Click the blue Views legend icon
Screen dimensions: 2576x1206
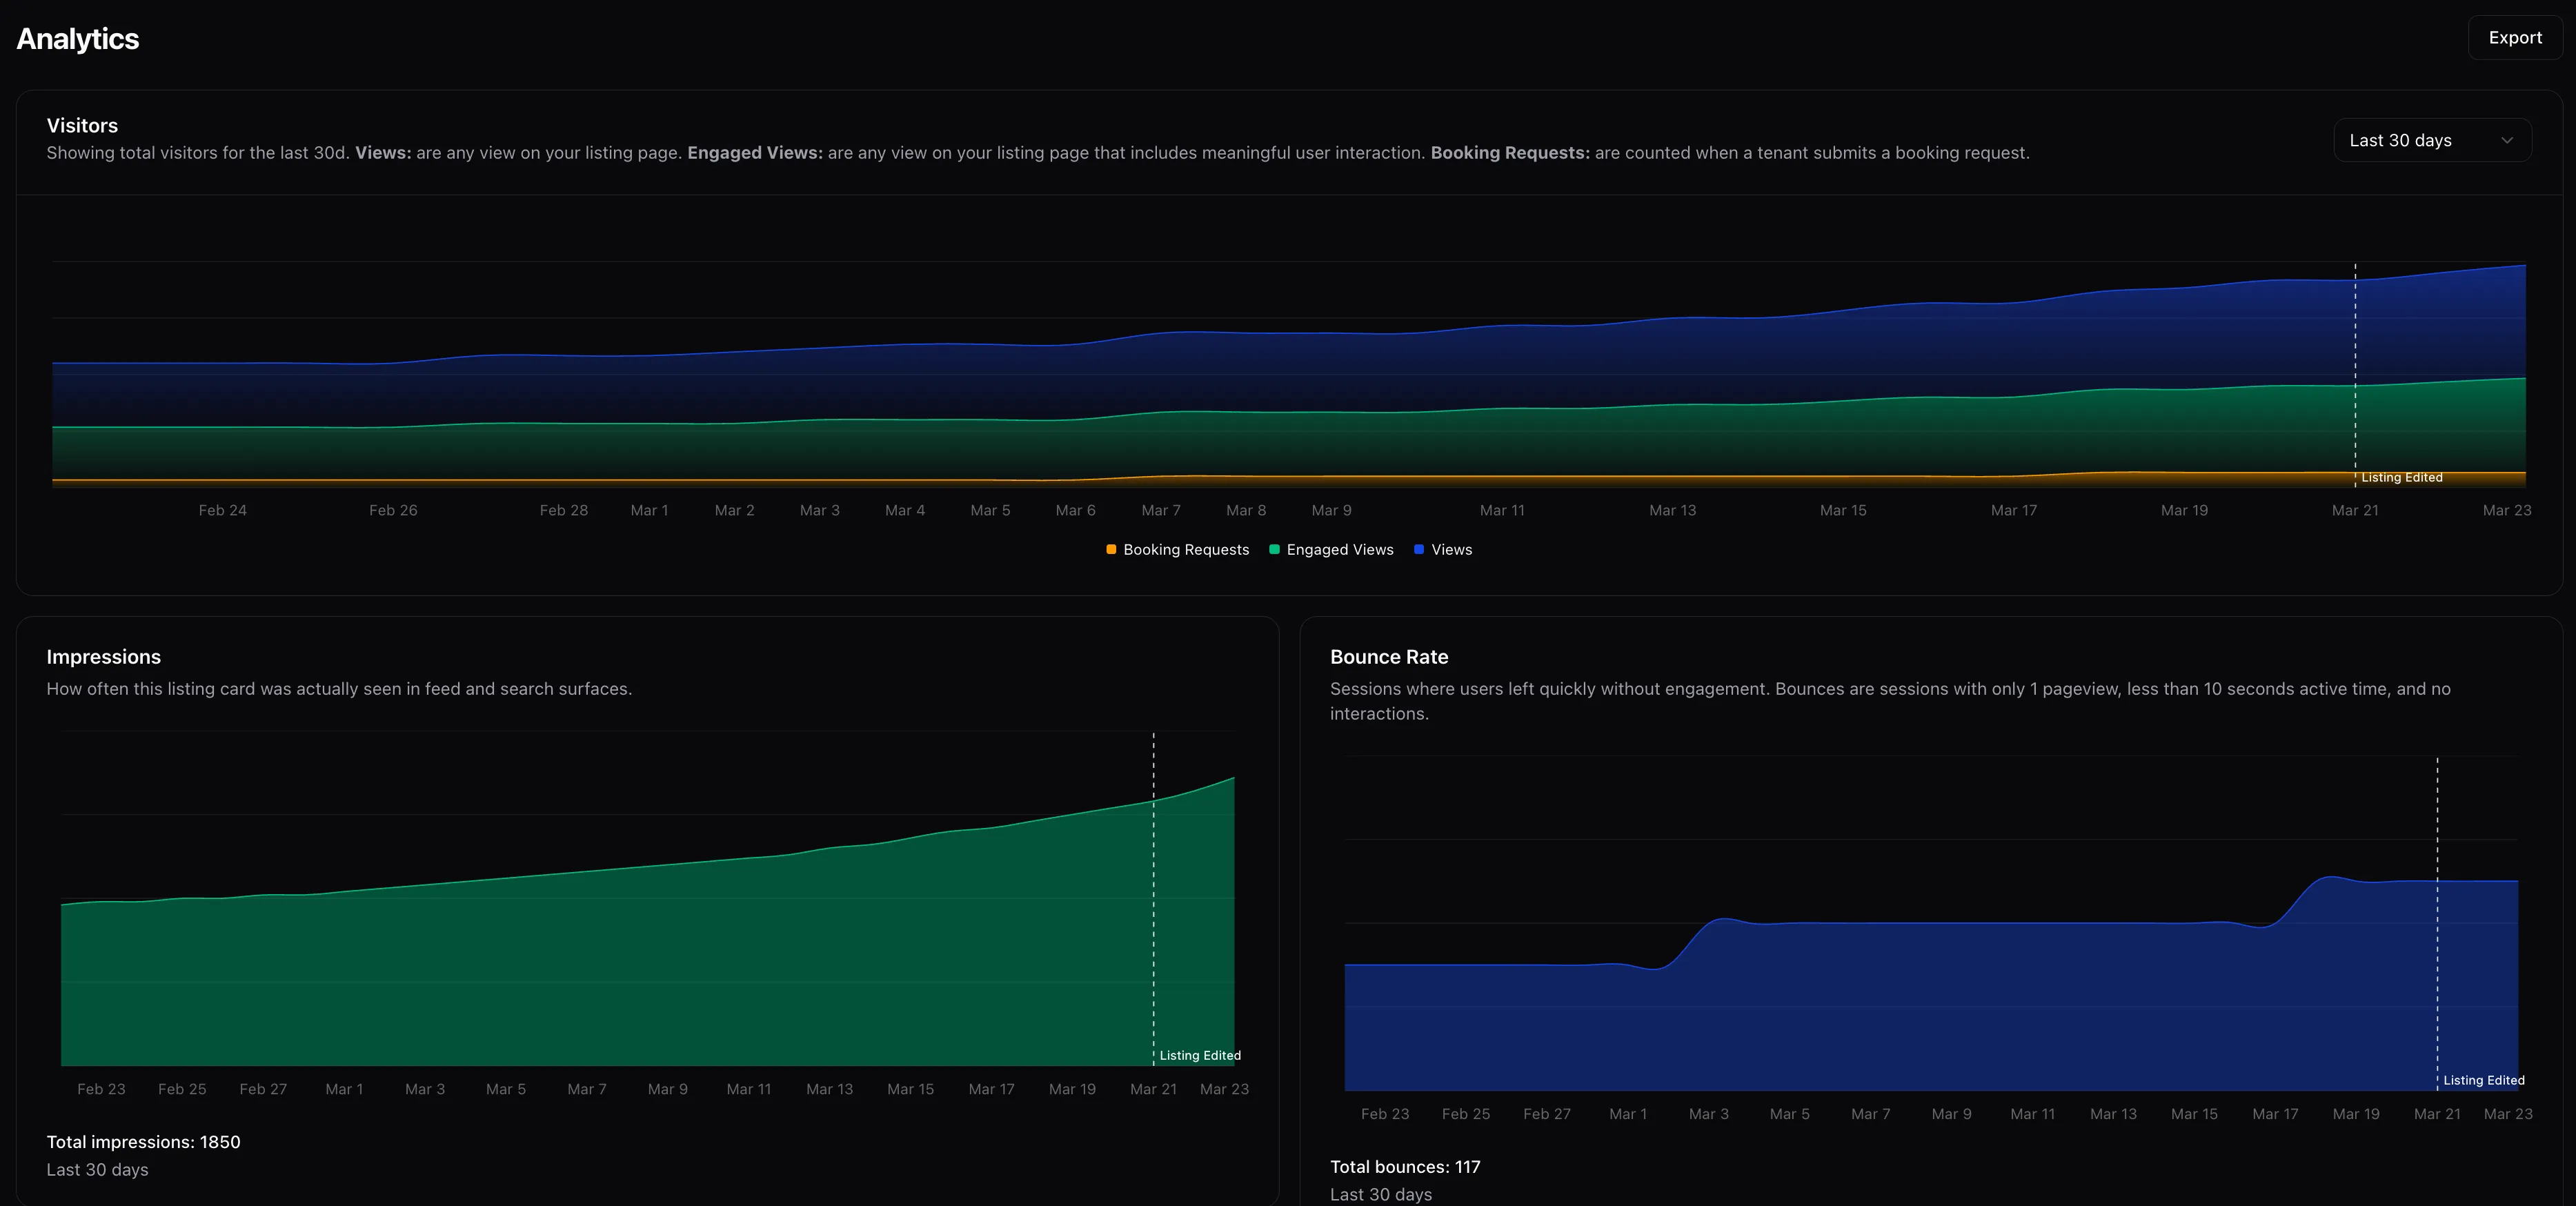coord(1418,550)
